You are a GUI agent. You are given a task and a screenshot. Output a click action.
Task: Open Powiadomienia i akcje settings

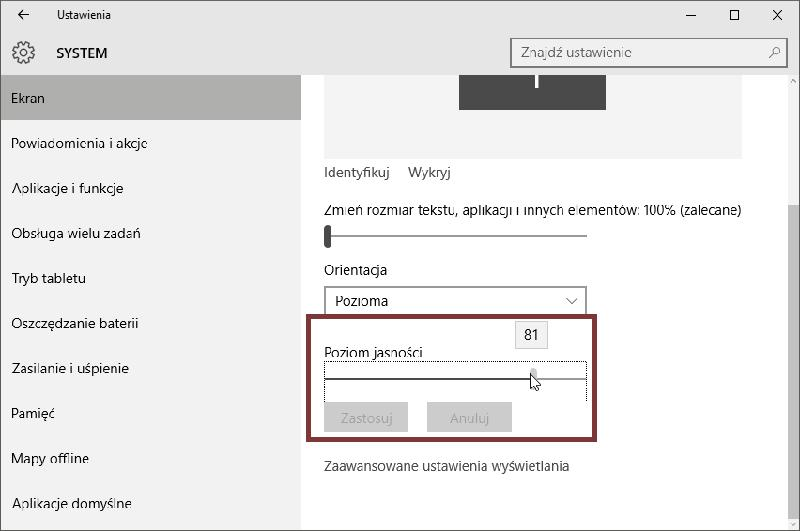pos(151,143)
